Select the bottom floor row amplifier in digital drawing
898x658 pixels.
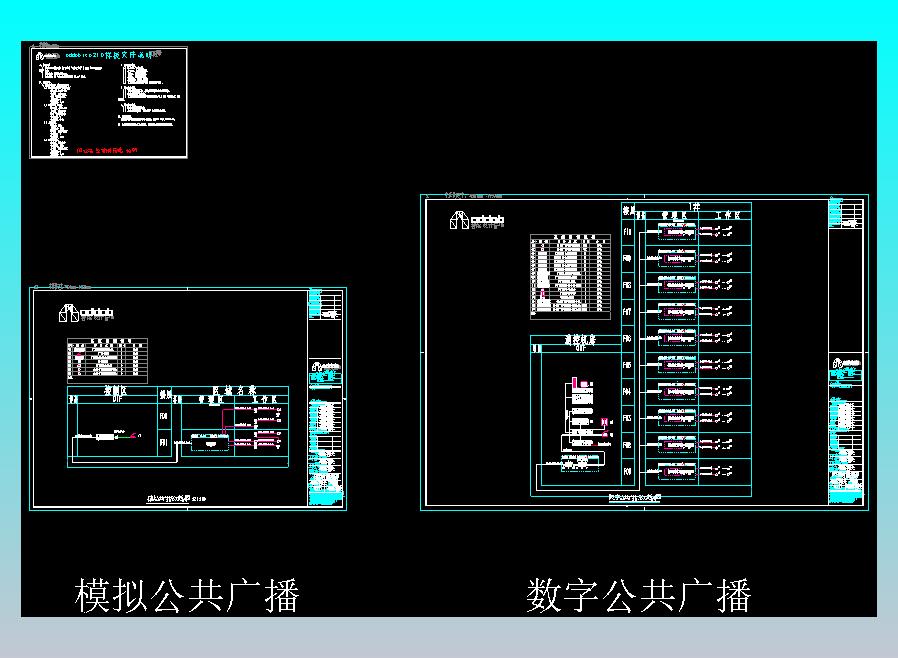[x=676, y=471]
